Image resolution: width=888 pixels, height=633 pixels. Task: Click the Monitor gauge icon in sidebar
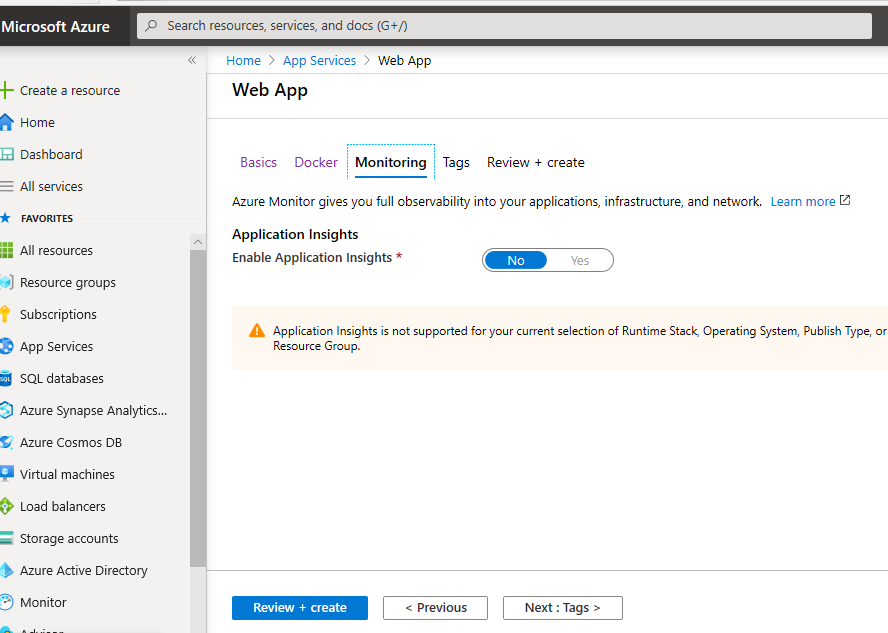(x=6, y=602)
